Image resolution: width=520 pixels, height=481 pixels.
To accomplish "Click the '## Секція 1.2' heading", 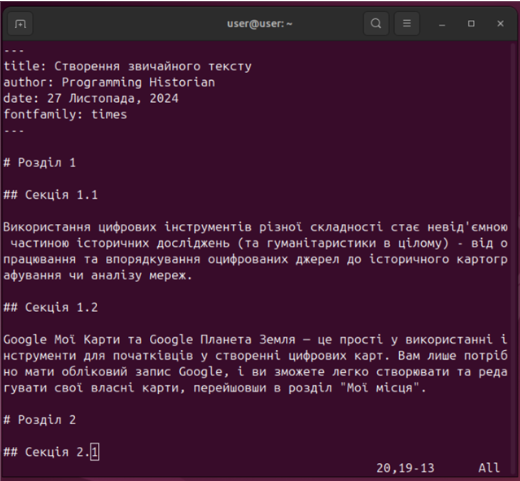I will coord(51,307).
